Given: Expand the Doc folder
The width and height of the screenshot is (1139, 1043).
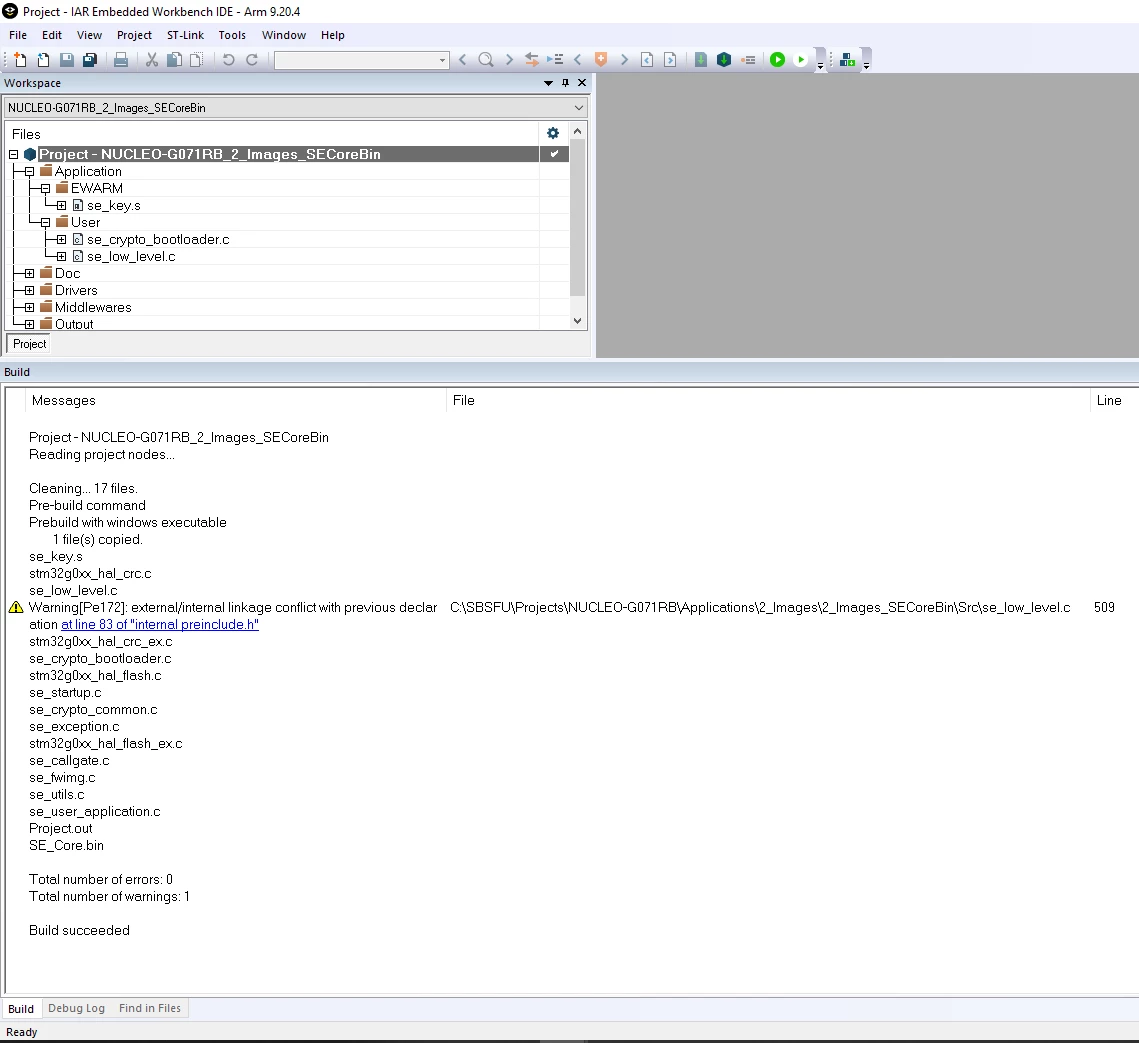Looking at the screenshot, I should 29,273.
